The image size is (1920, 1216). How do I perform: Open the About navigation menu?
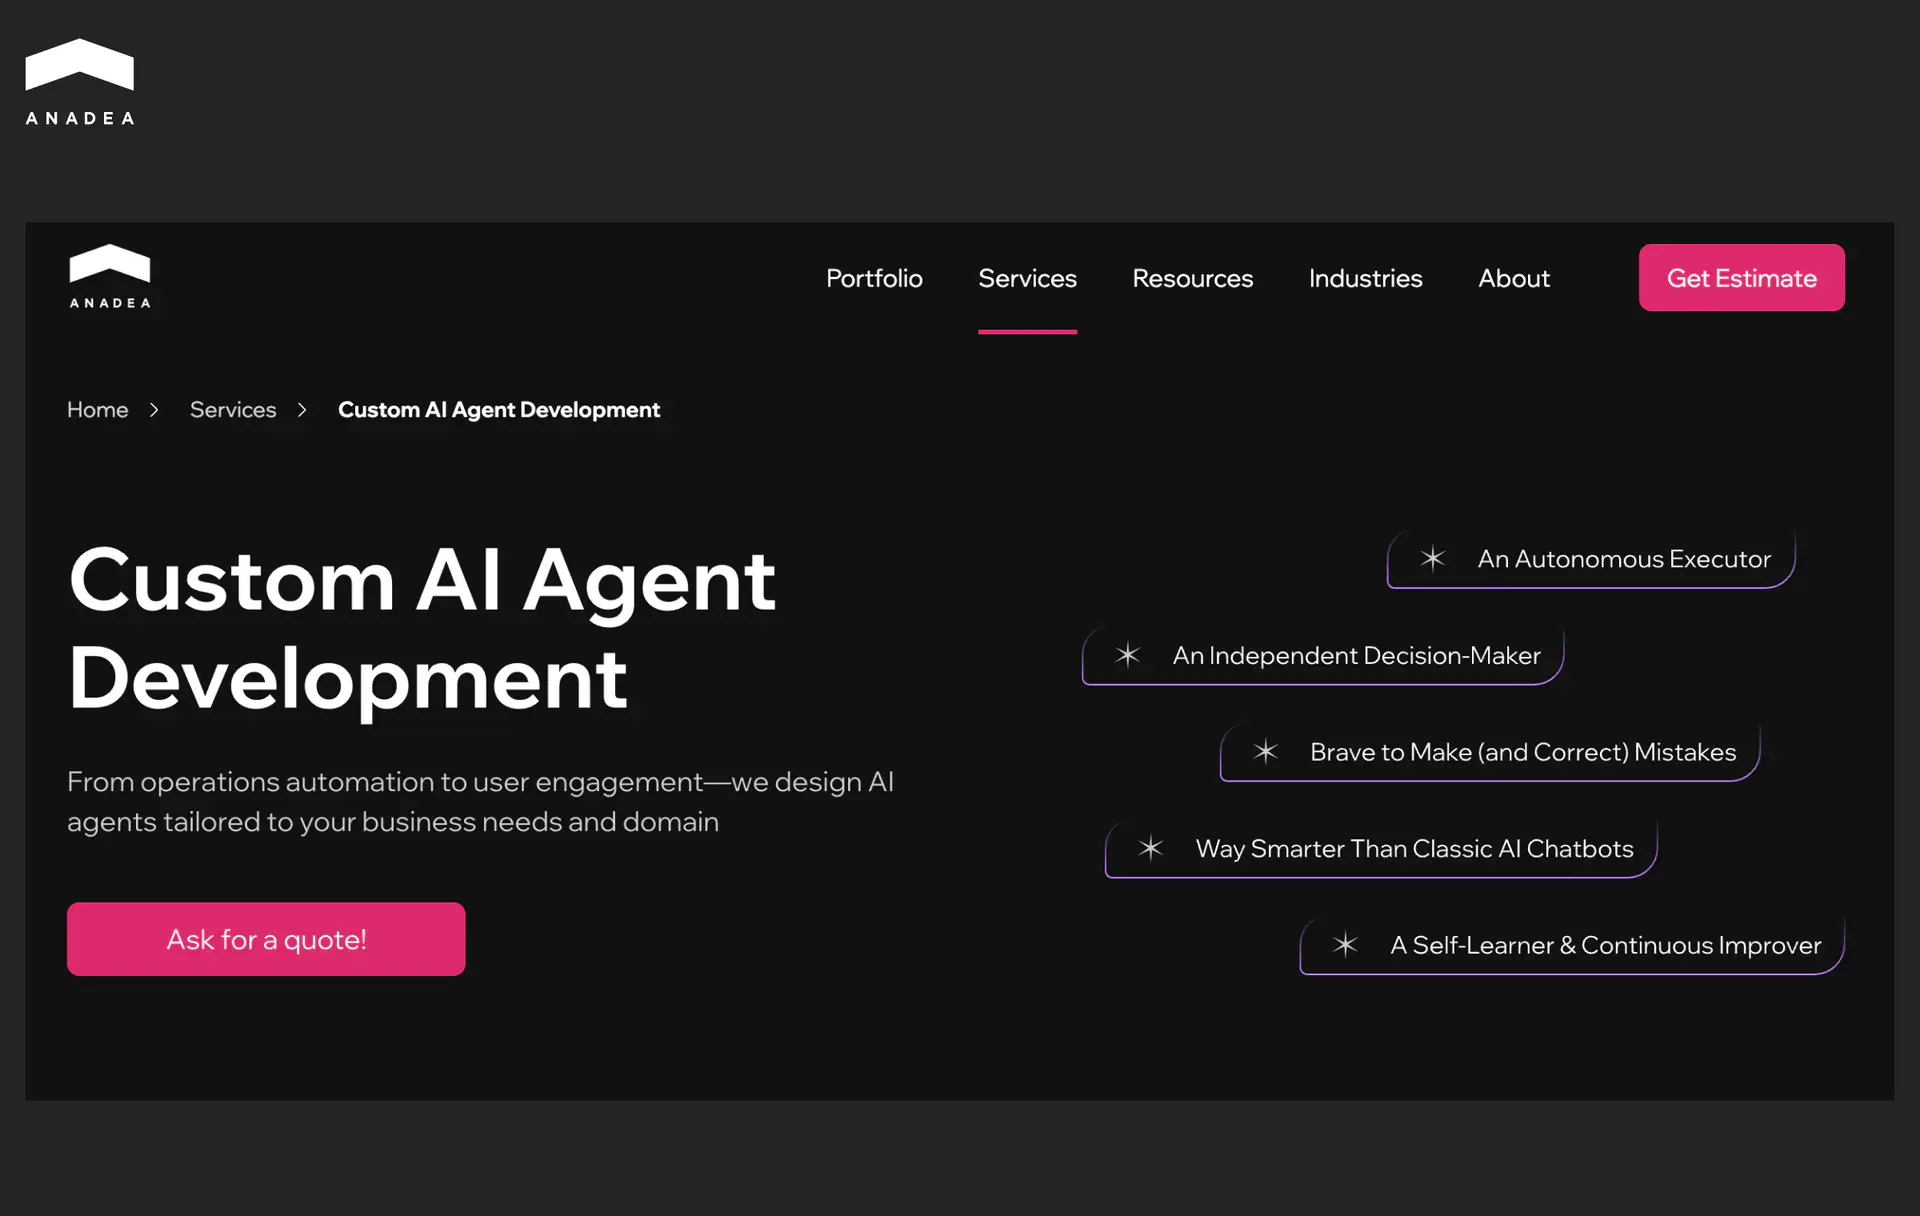pos(1514,278)
